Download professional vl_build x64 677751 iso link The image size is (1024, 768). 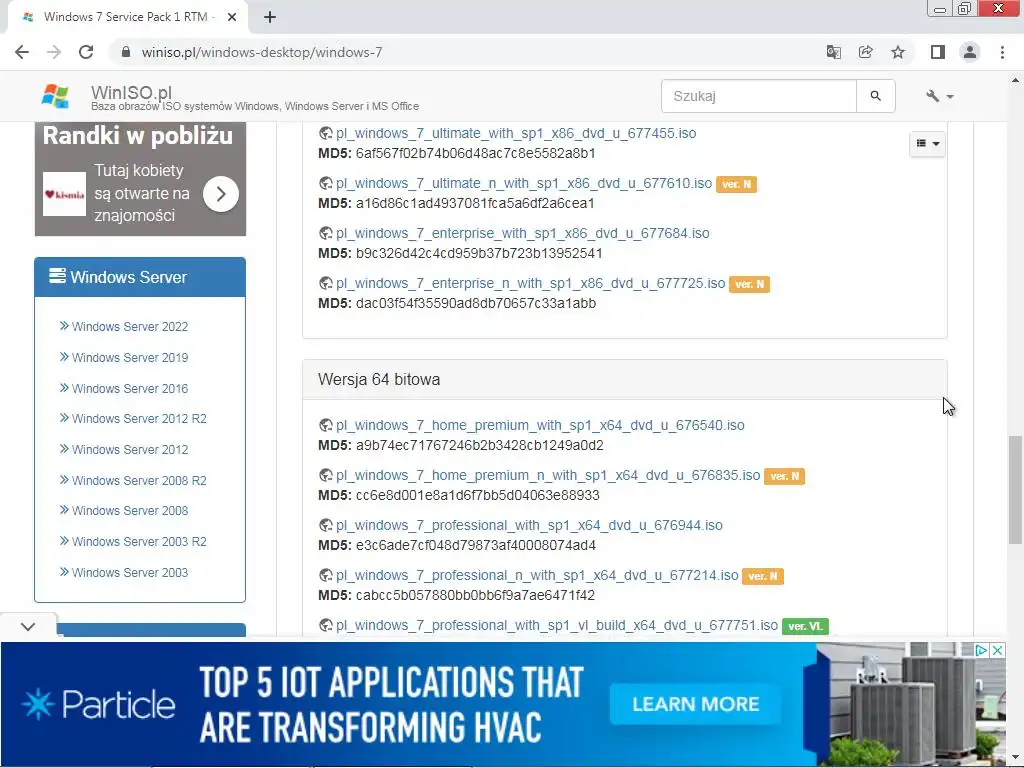[556, 626]
